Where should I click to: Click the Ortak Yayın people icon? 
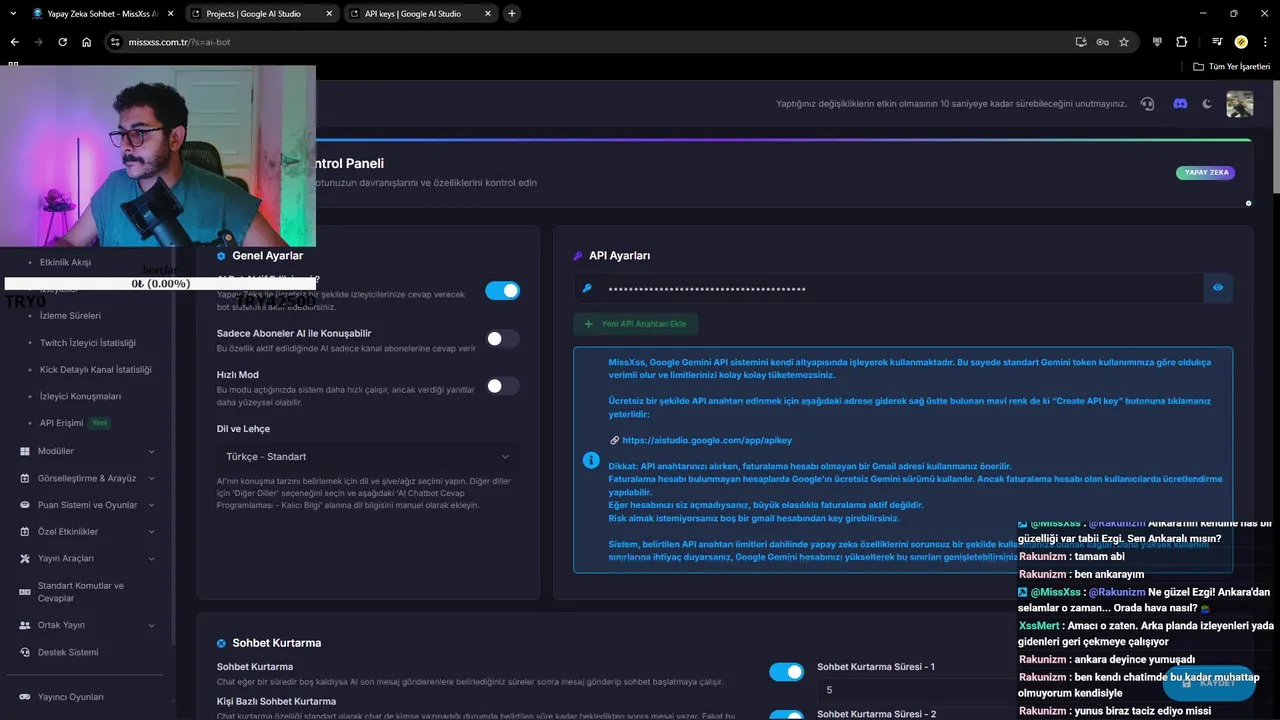25,625
